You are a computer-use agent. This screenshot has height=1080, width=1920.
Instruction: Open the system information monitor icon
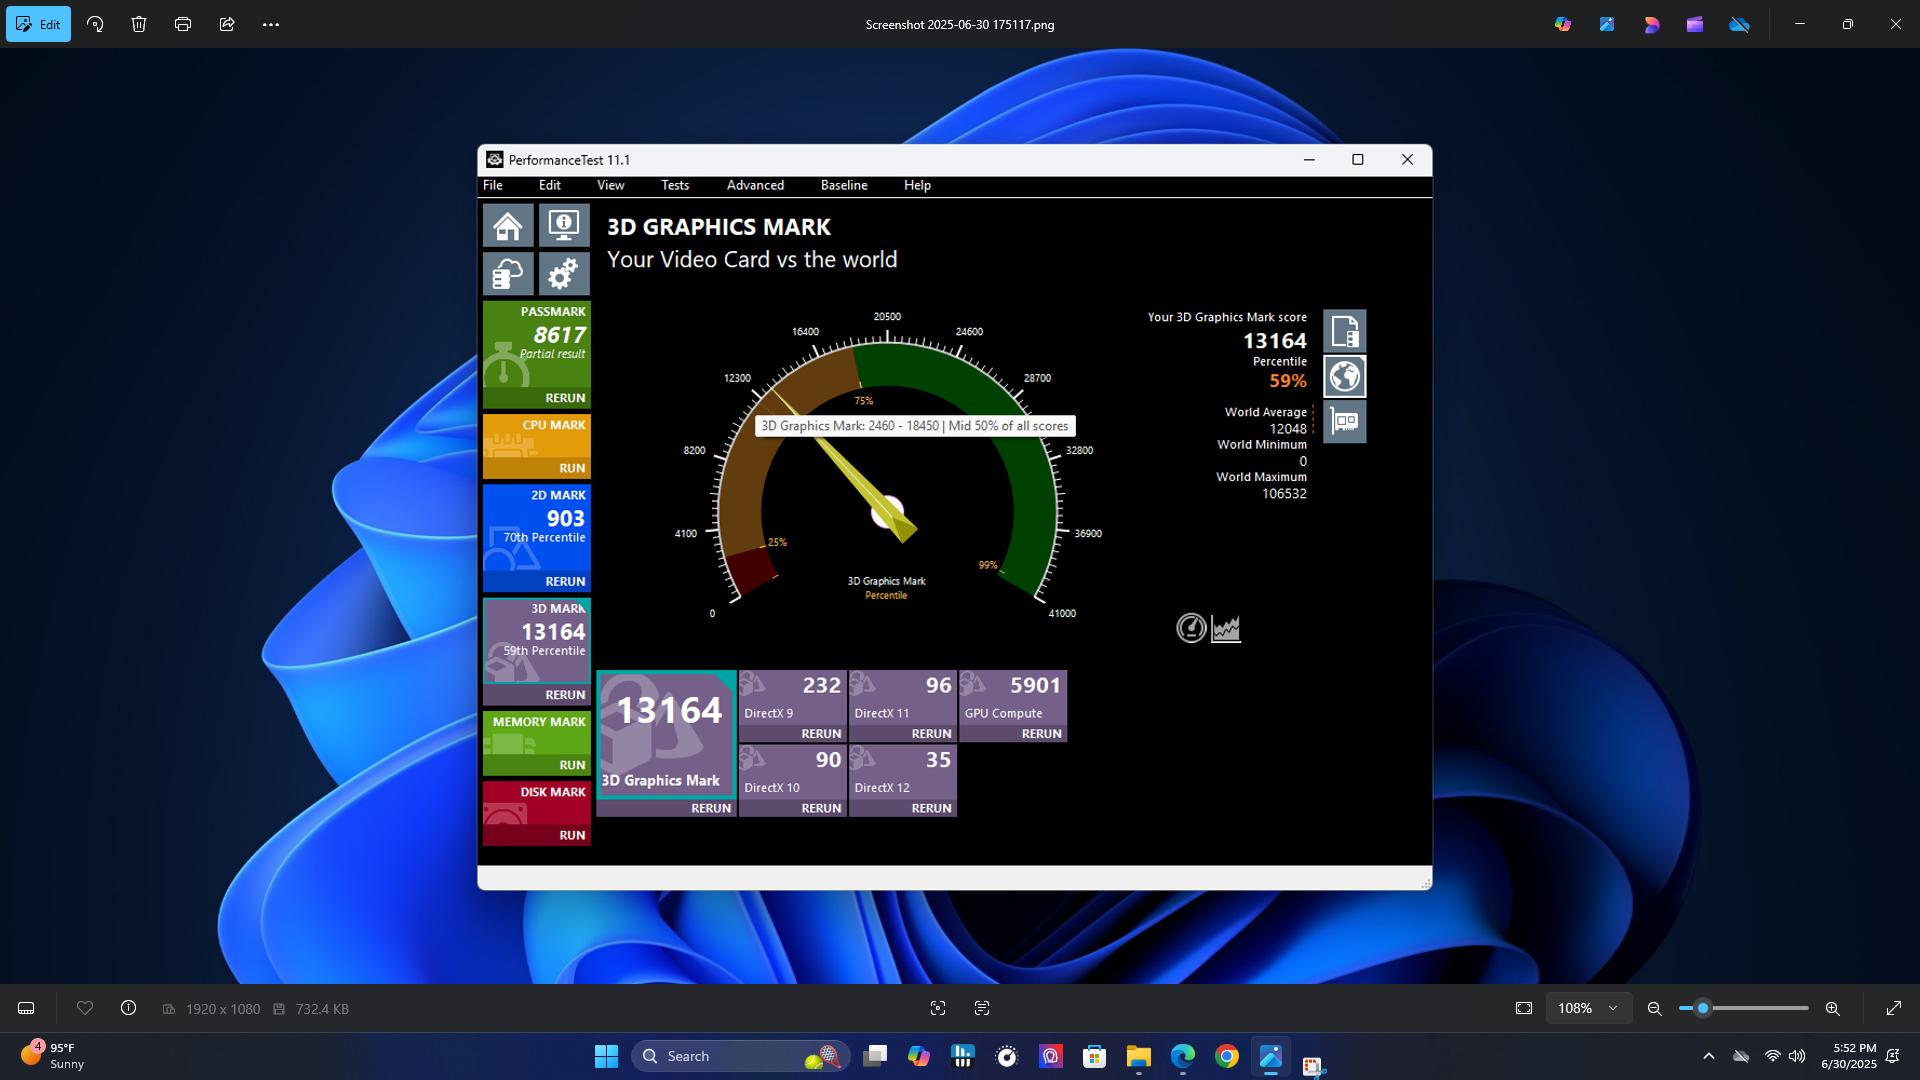tap(564, 226)
